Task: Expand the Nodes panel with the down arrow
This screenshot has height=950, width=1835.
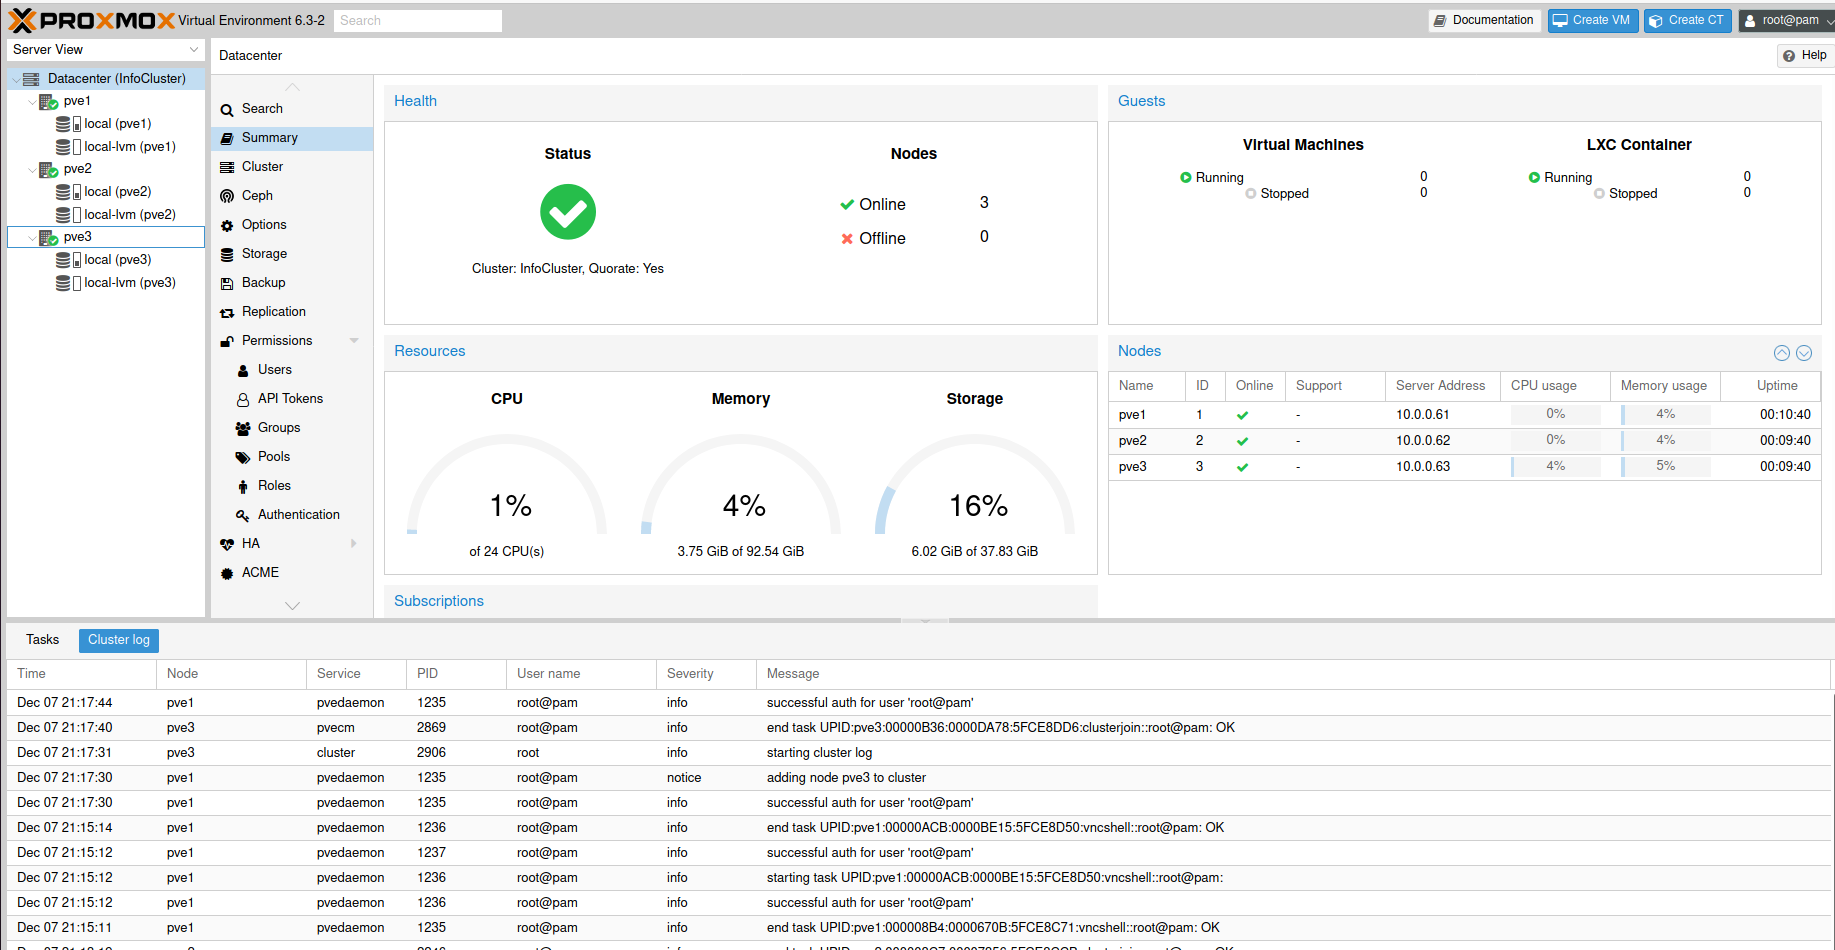Action: point(1804,353)
